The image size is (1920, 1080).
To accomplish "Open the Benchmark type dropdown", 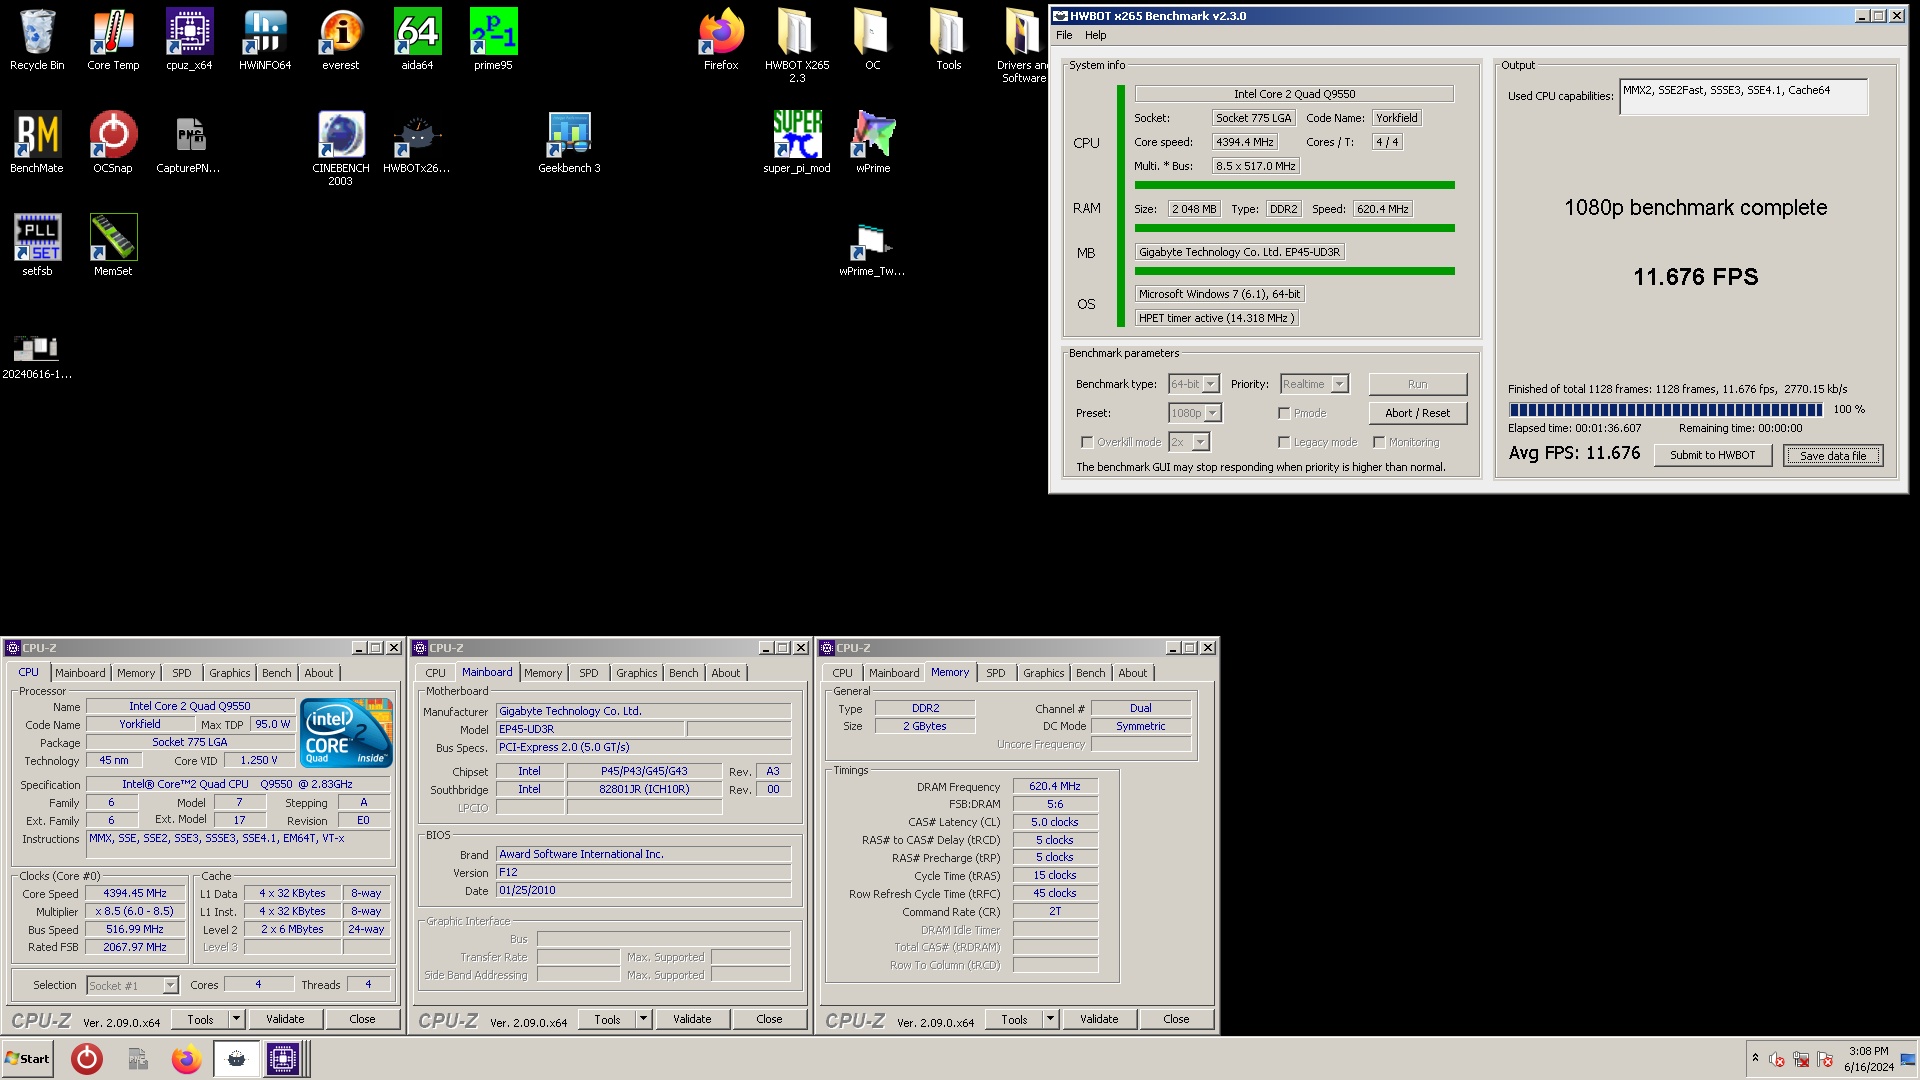I will (1194, 384).
